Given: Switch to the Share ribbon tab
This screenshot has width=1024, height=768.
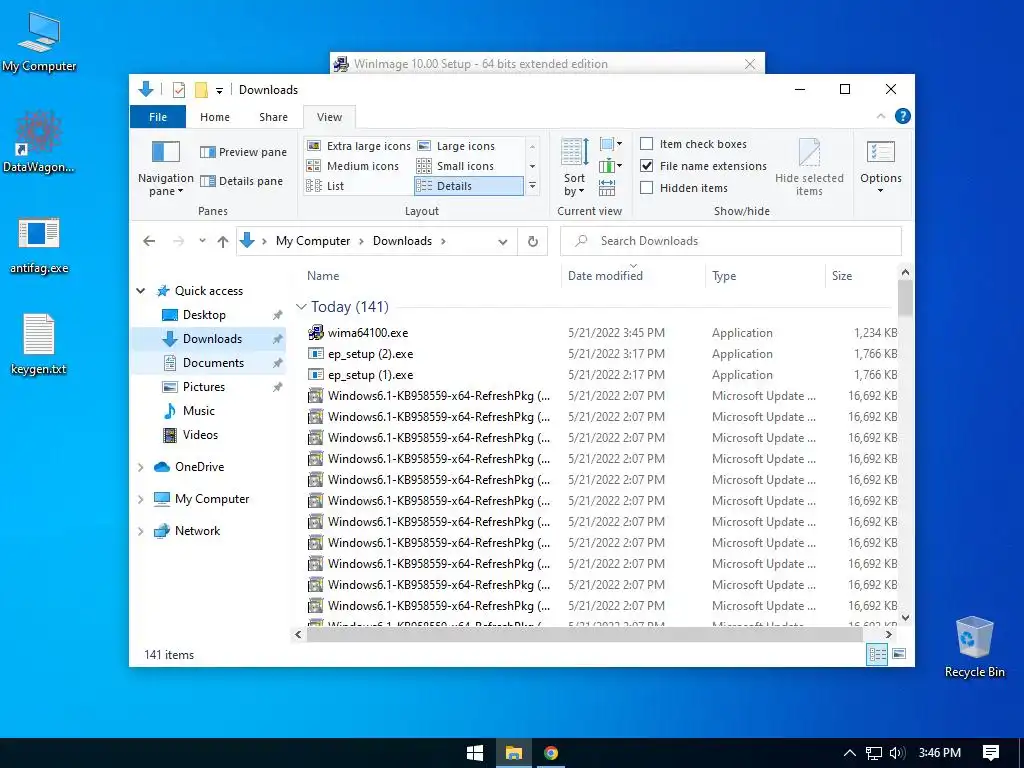Looking at the screenshot, I should (x=273, y=117).
